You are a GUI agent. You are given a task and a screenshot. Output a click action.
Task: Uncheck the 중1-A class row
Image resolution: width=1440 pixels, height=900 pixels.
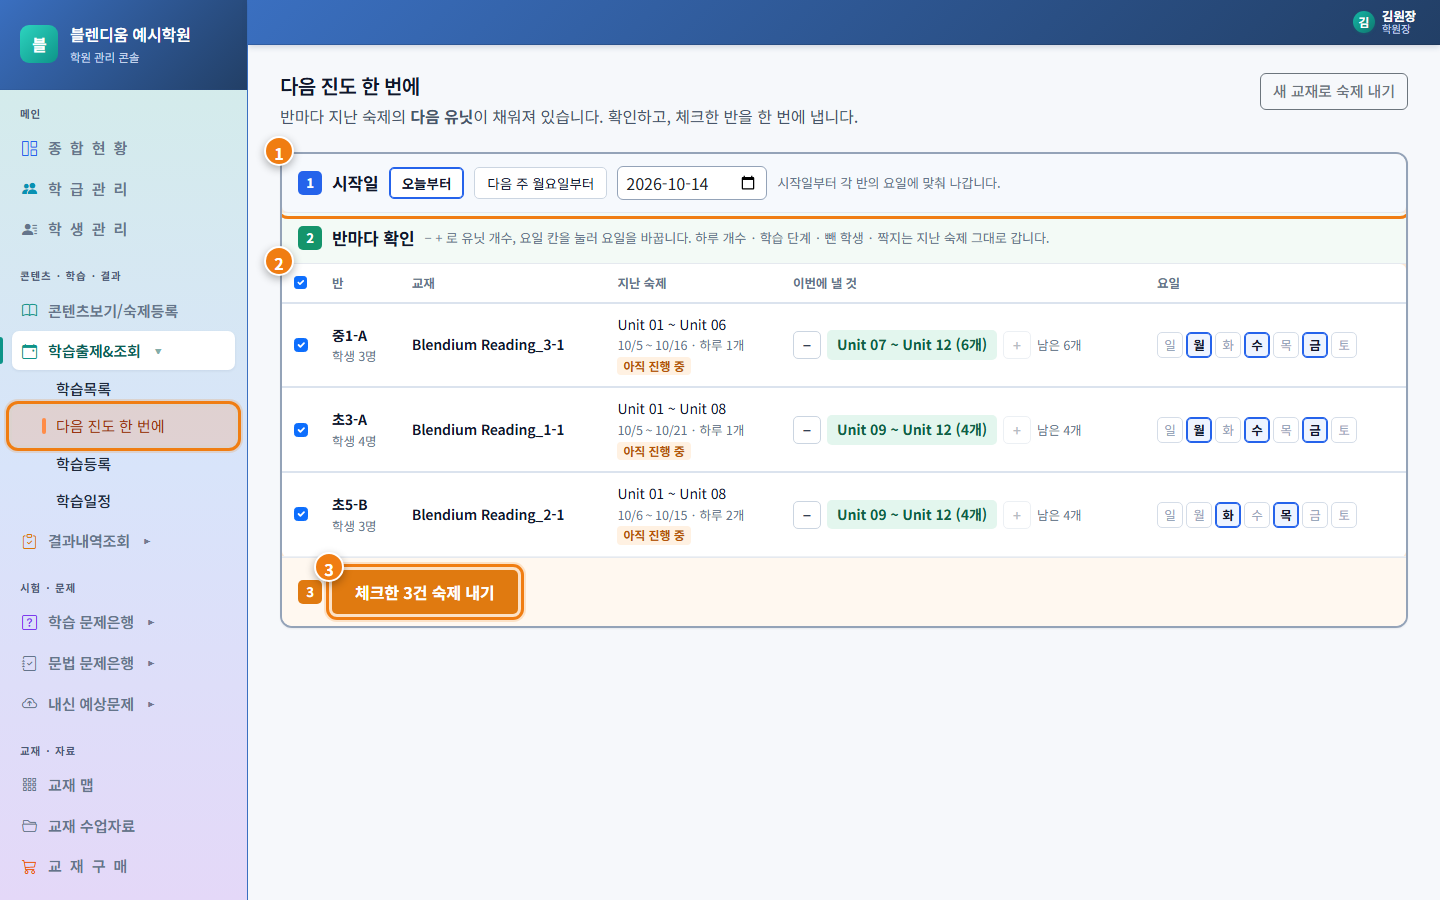[x=301, y=345]
